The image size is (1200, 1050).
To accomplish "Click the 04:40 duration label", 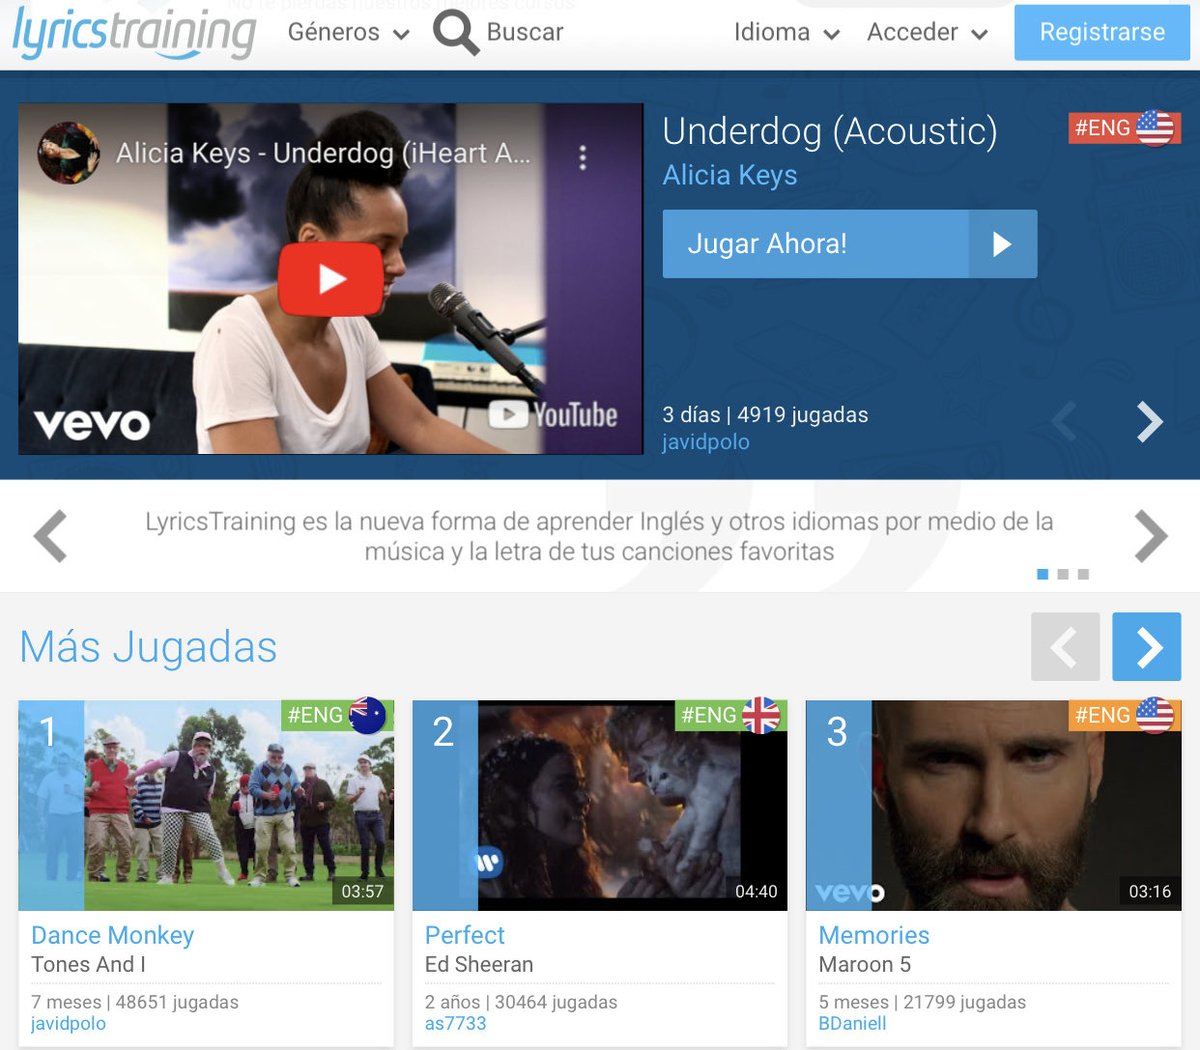I will pos(756,891).
